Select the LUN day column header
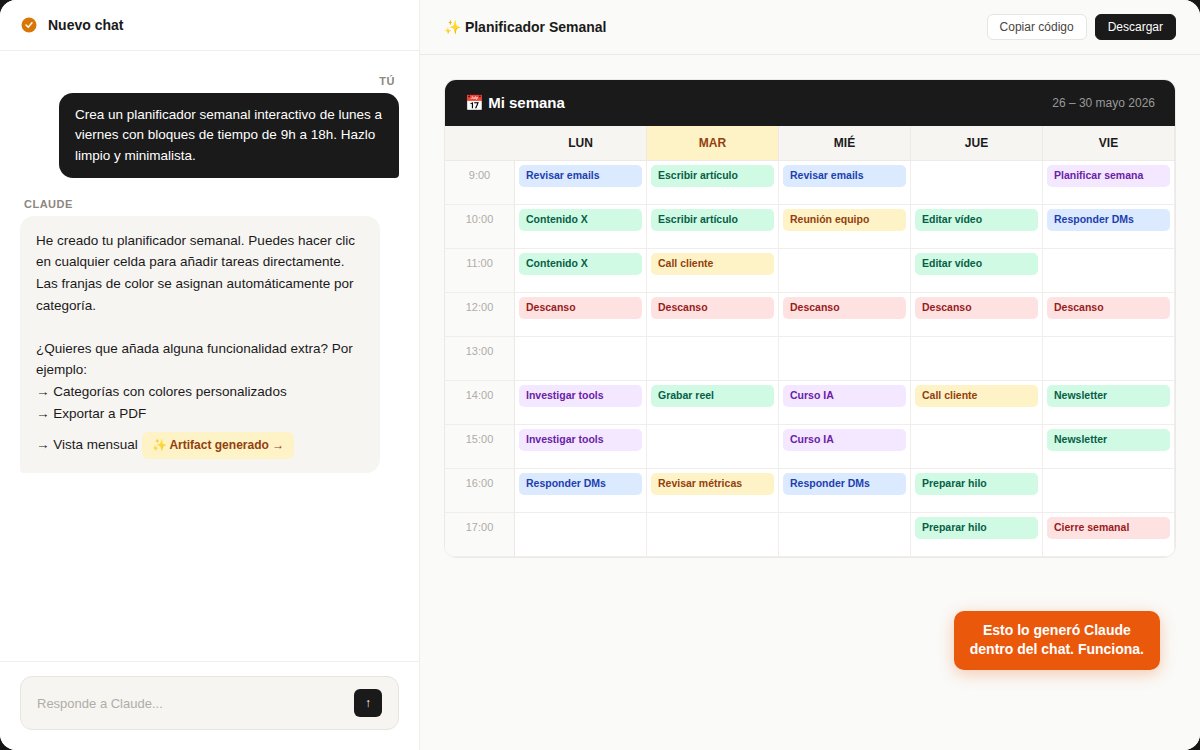The image size is (1200, 750). pos(580,143)
